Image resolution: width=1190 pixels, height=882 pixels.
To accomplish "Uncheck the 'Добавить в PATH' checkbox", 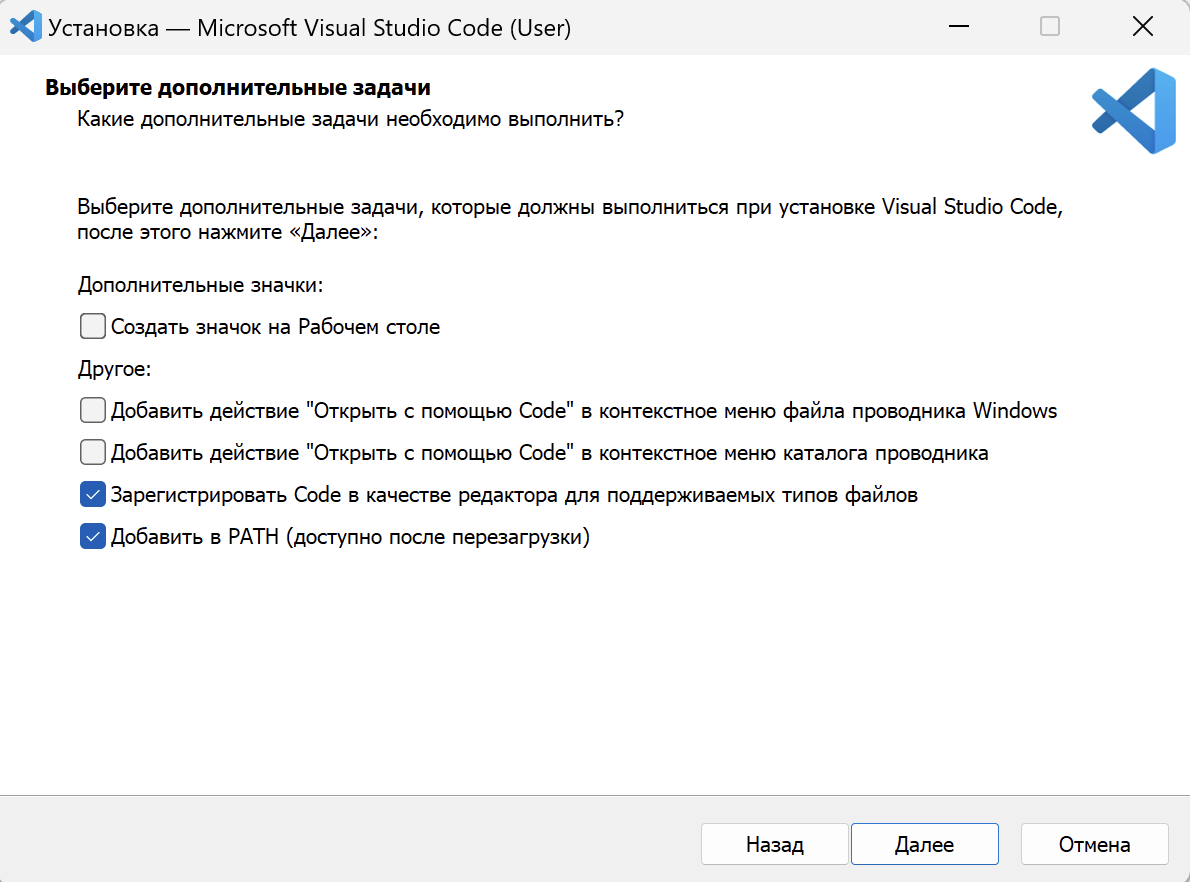I will coord(93,537).
